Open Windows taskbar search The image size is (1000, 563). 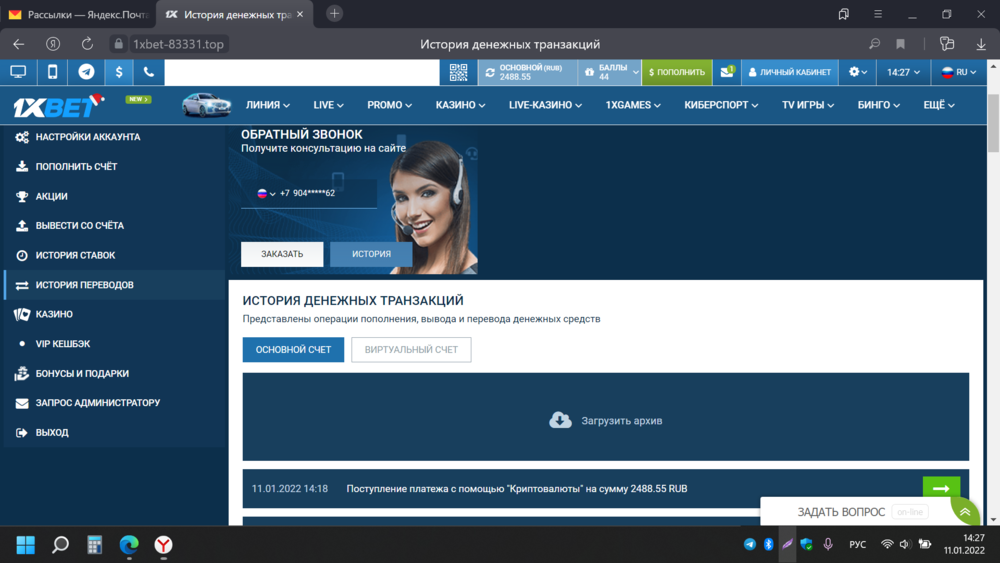tap(60, 545)
